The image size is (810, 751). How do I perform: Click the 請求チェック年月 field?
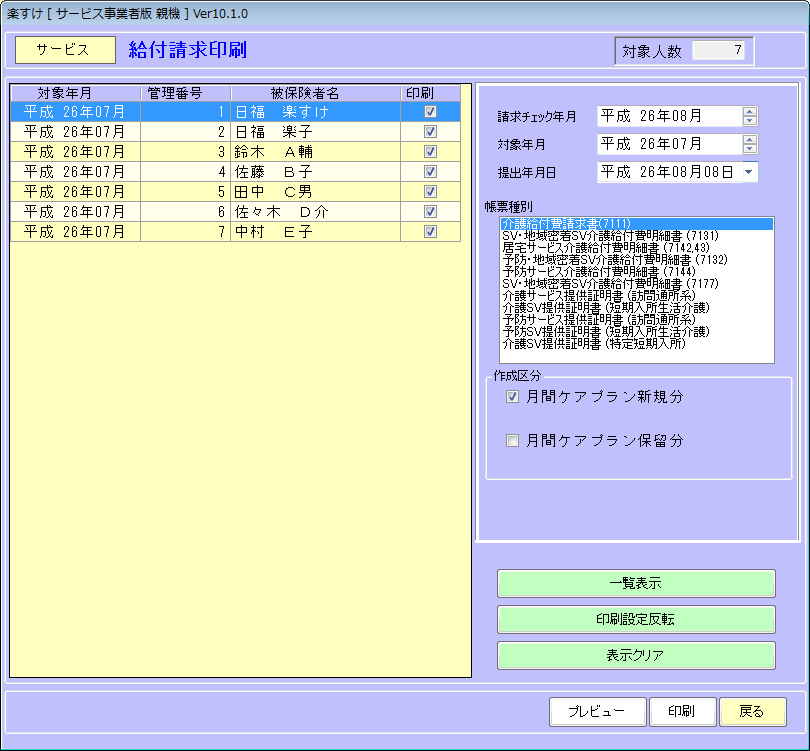[x=669, y=116]
